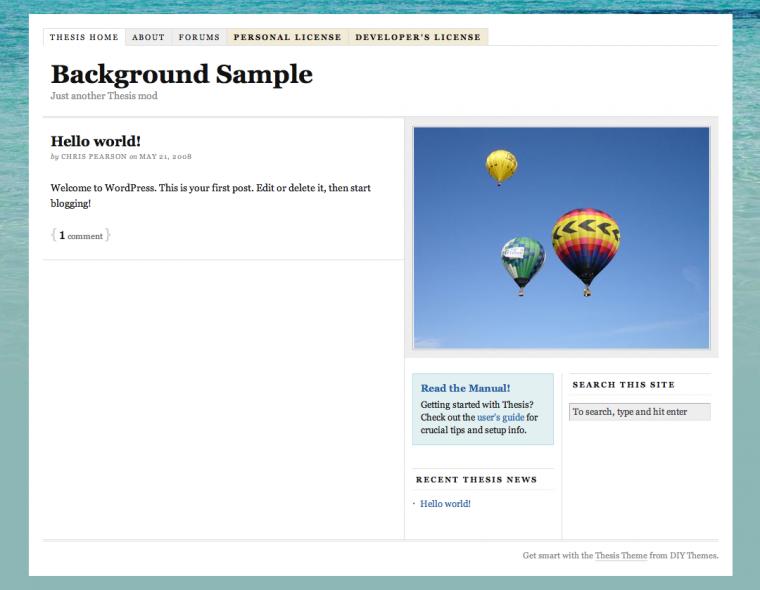Switch to the About tab
760x590 pixels.
(x=148, y=37)
